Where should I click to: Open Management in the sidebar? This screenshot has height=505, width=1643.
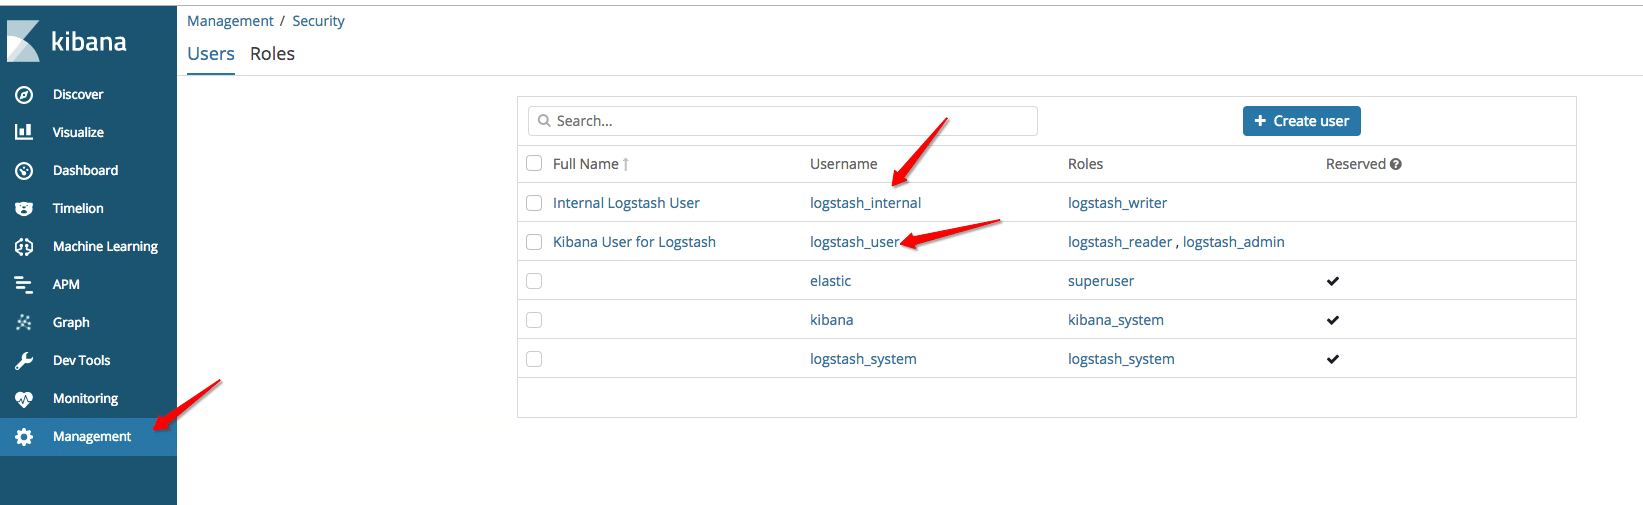[x=88, y=436]
